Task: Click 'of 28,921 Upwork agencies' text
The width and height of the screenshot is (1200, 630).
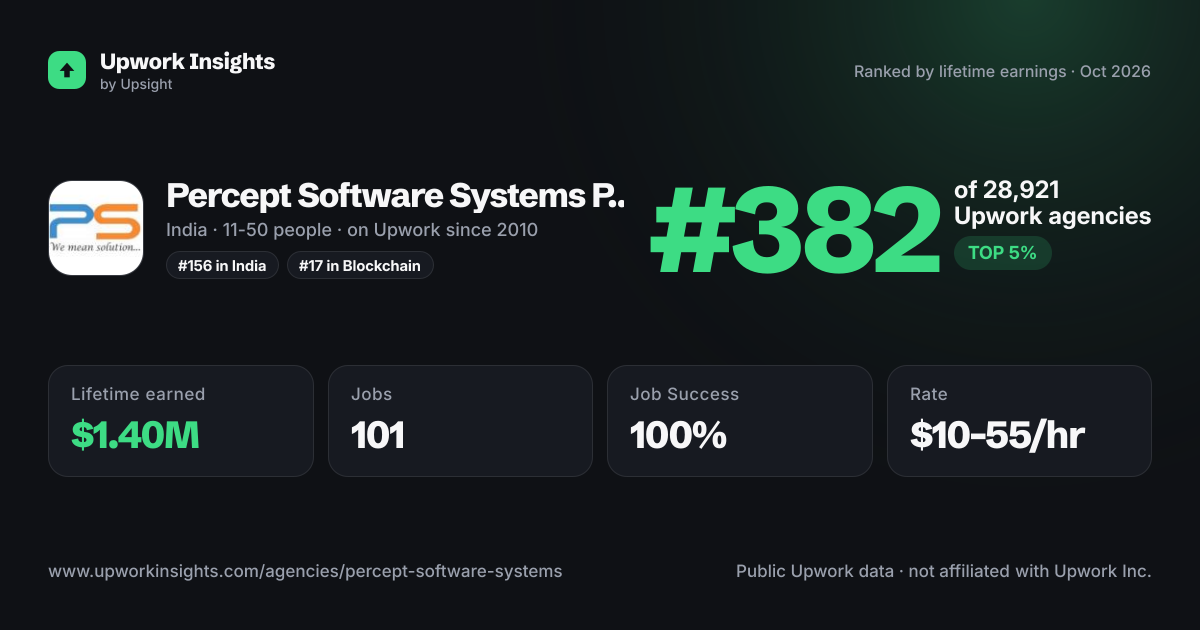Action: (x=1052, y=203)
